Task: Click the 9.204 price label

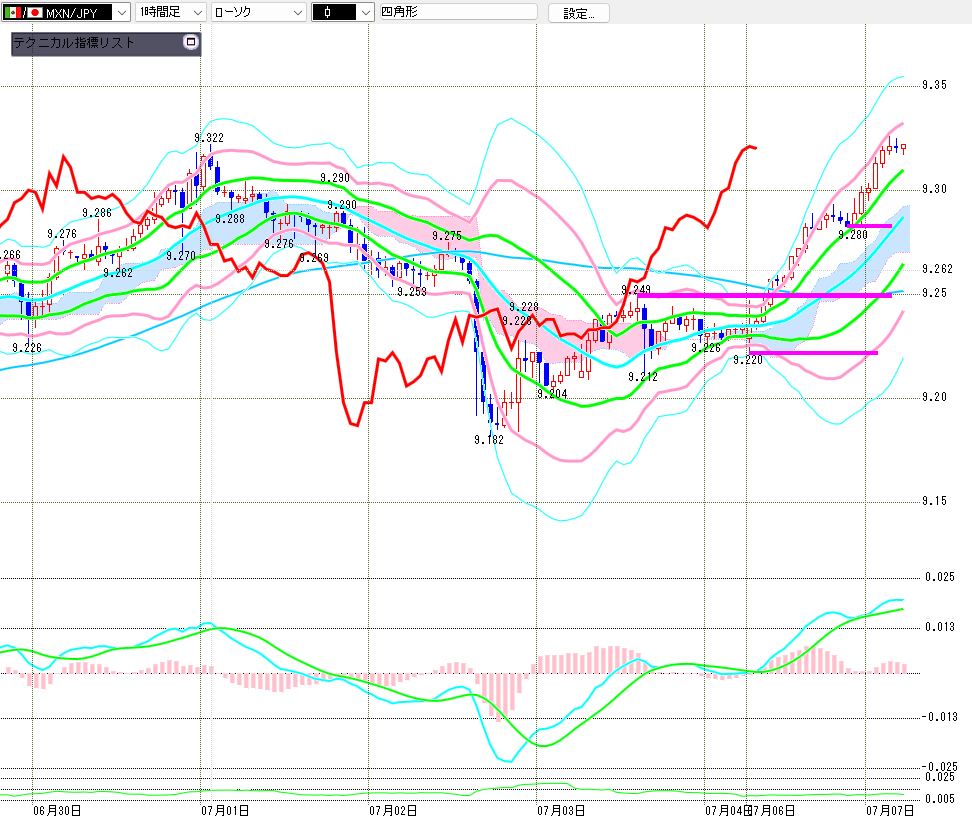Action: click(x=552, y=394)
